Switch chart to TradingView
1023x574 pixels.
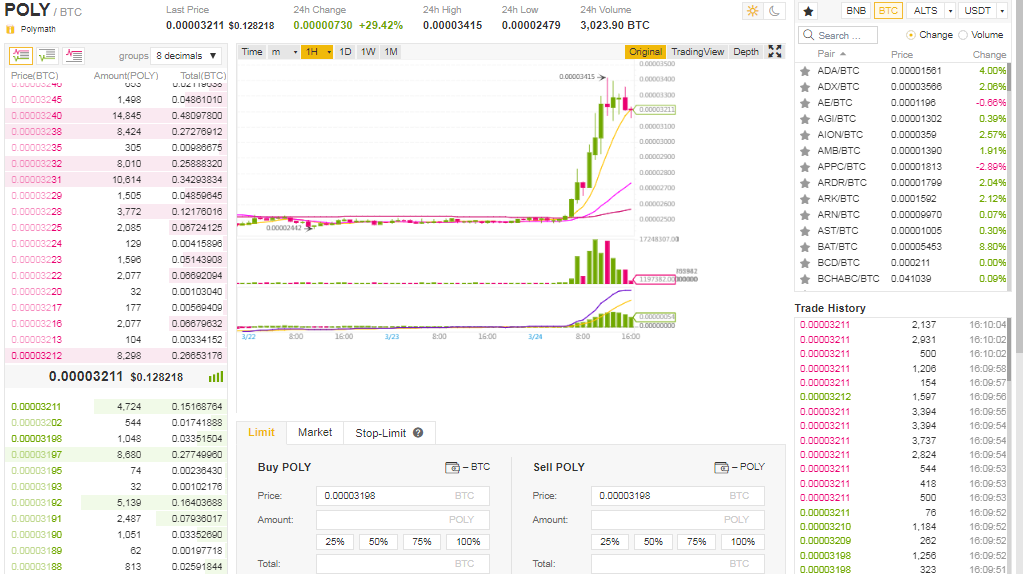697,52
